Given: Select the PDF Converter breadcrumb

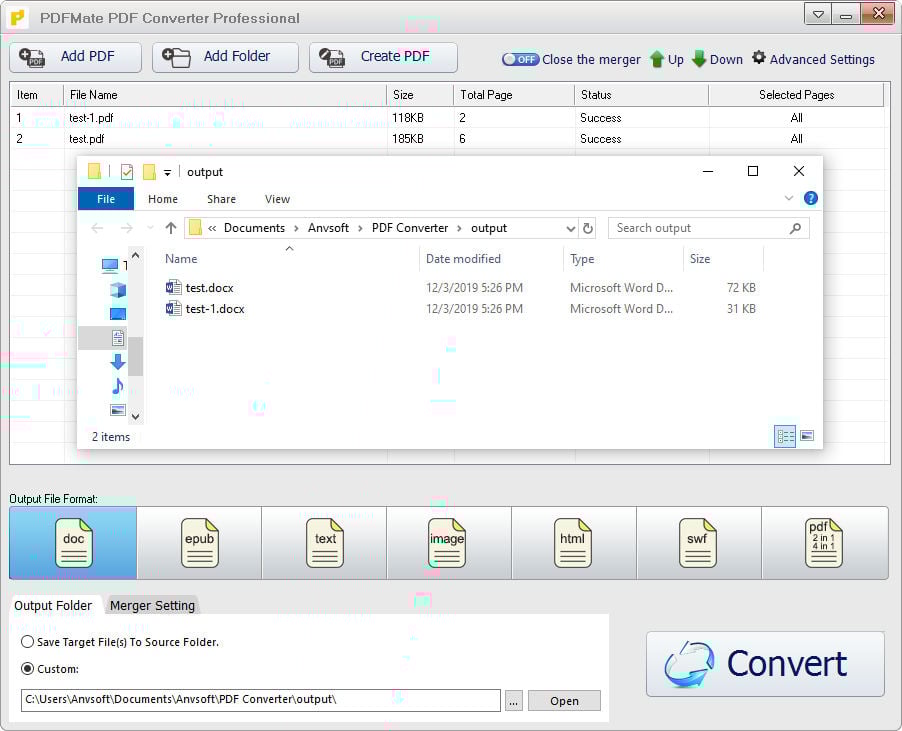Looking at the screenshot, I should tap(410, 228).
